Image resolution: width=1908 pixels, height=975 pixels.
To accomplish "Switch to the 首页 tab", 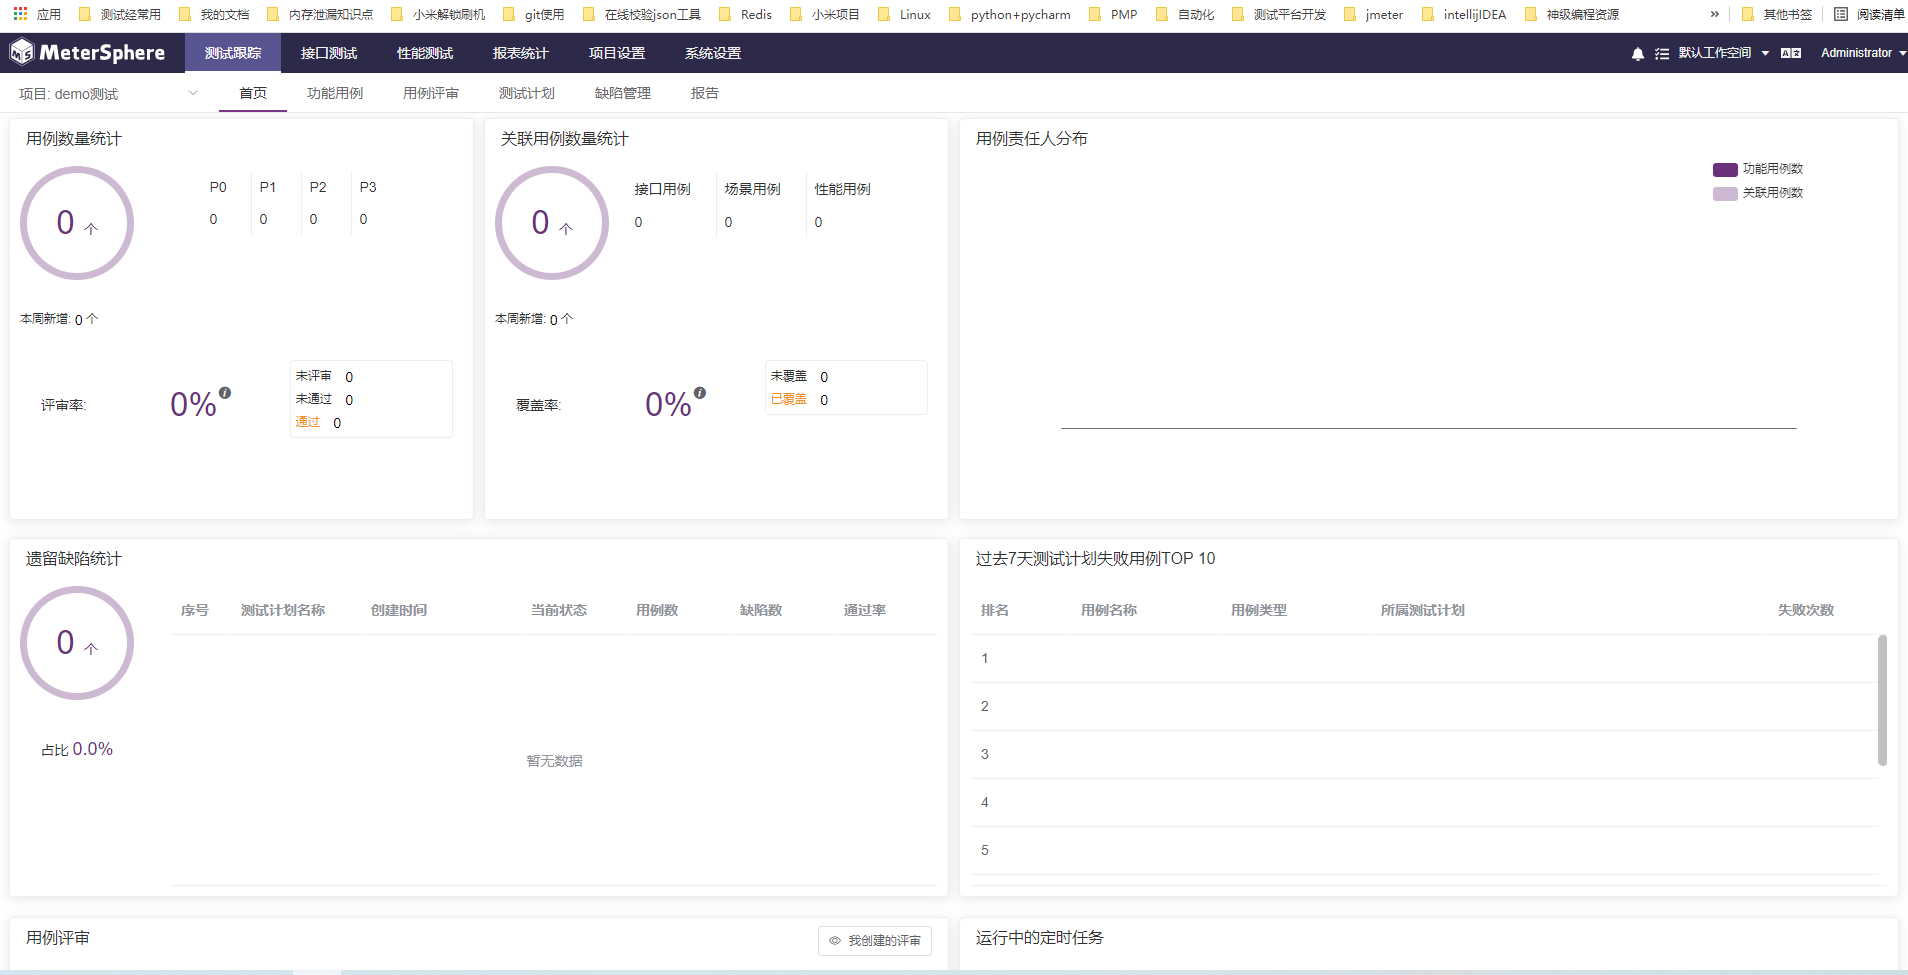I will tap(253, 93).
